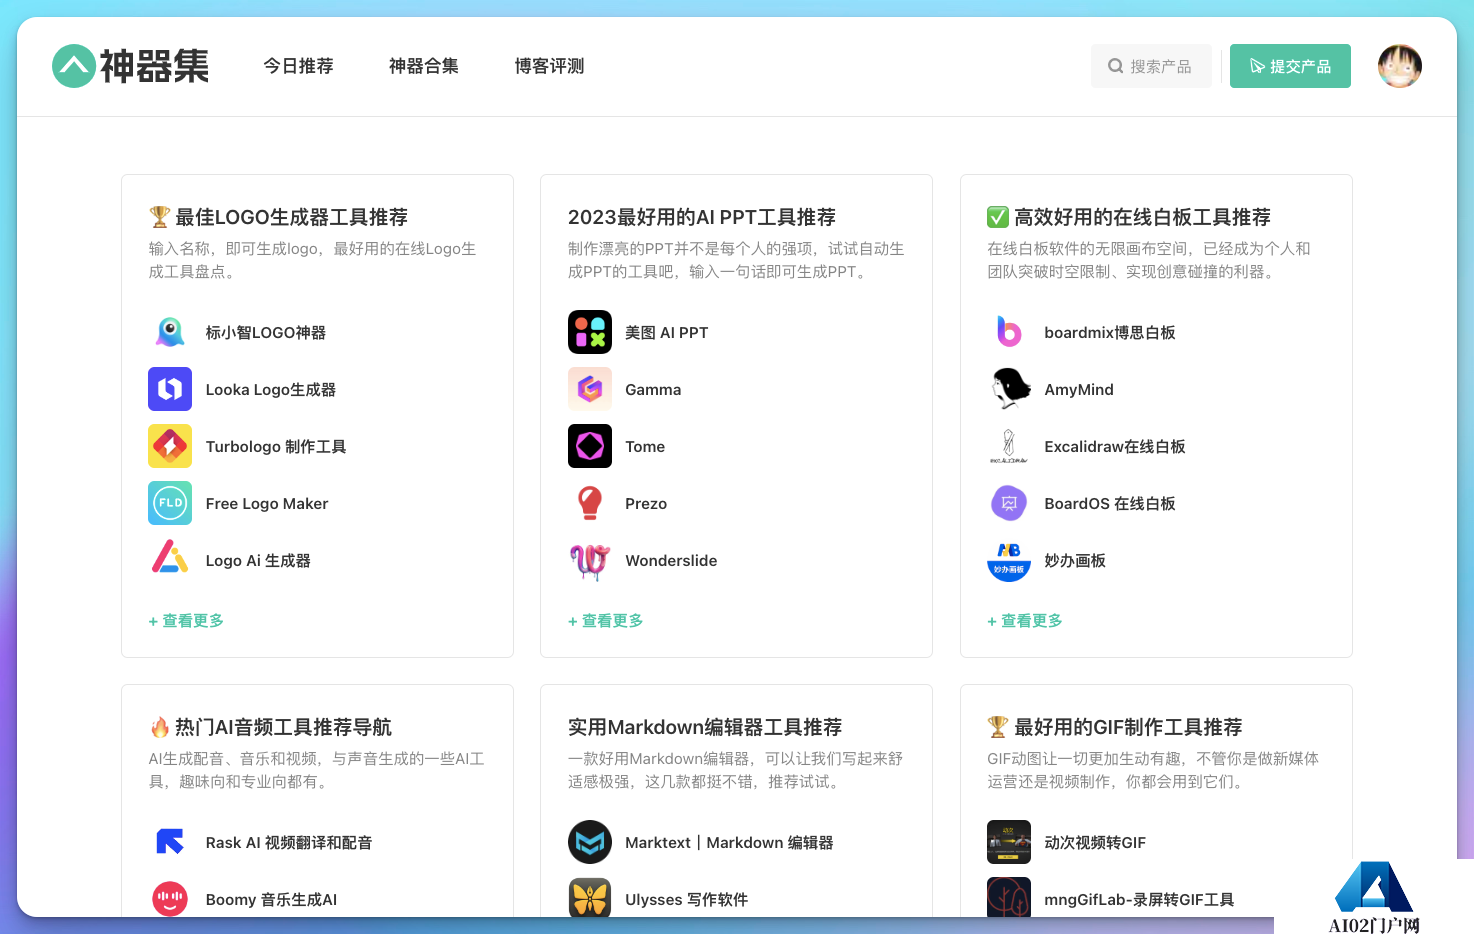Image resolution: width=1474 pixels, height=934 pixels.
Task: Click the BoardOS 在线白板 text
Action: tap(1110, 503)
